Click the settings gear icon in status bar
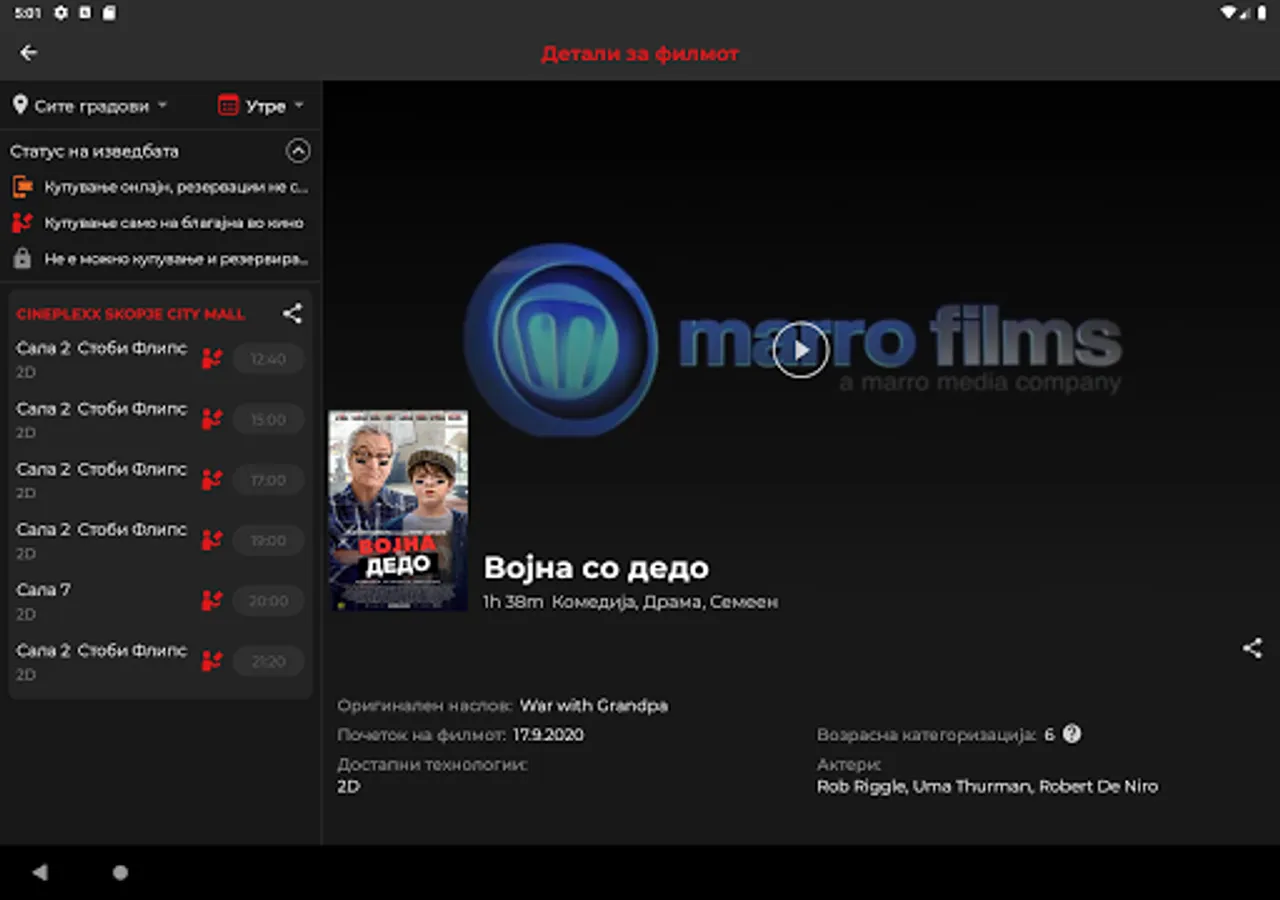1280x900 pixels. pos(62,13)
